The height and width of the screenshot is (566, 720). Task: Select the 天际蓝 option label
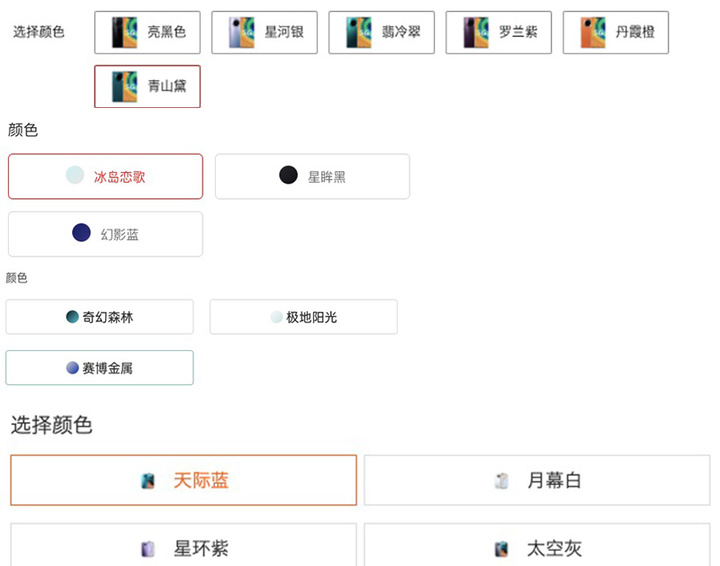[201, 481]
